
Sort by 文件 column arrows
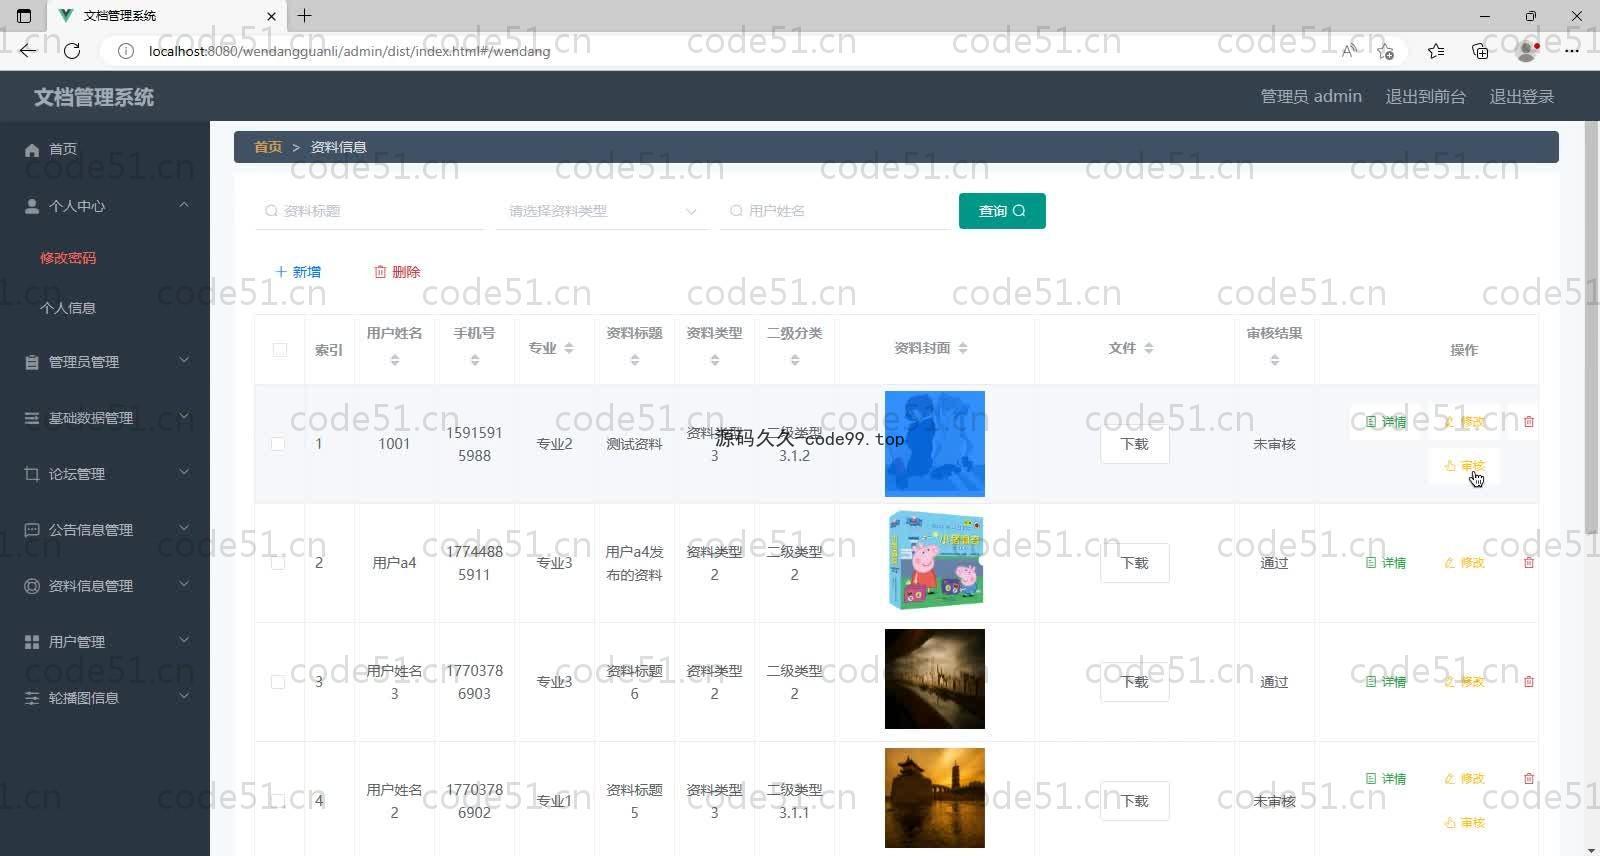[x=1149, y=348]
